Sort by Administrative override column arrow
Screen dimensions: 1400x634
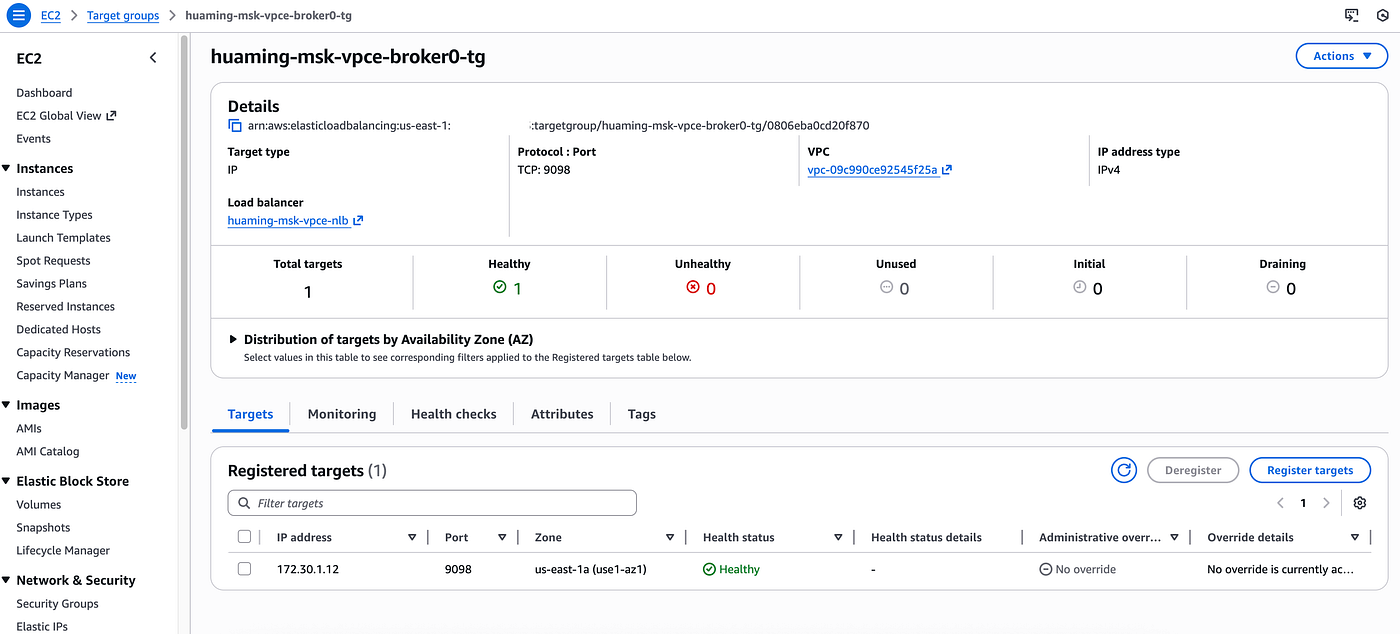(1174, 538)
